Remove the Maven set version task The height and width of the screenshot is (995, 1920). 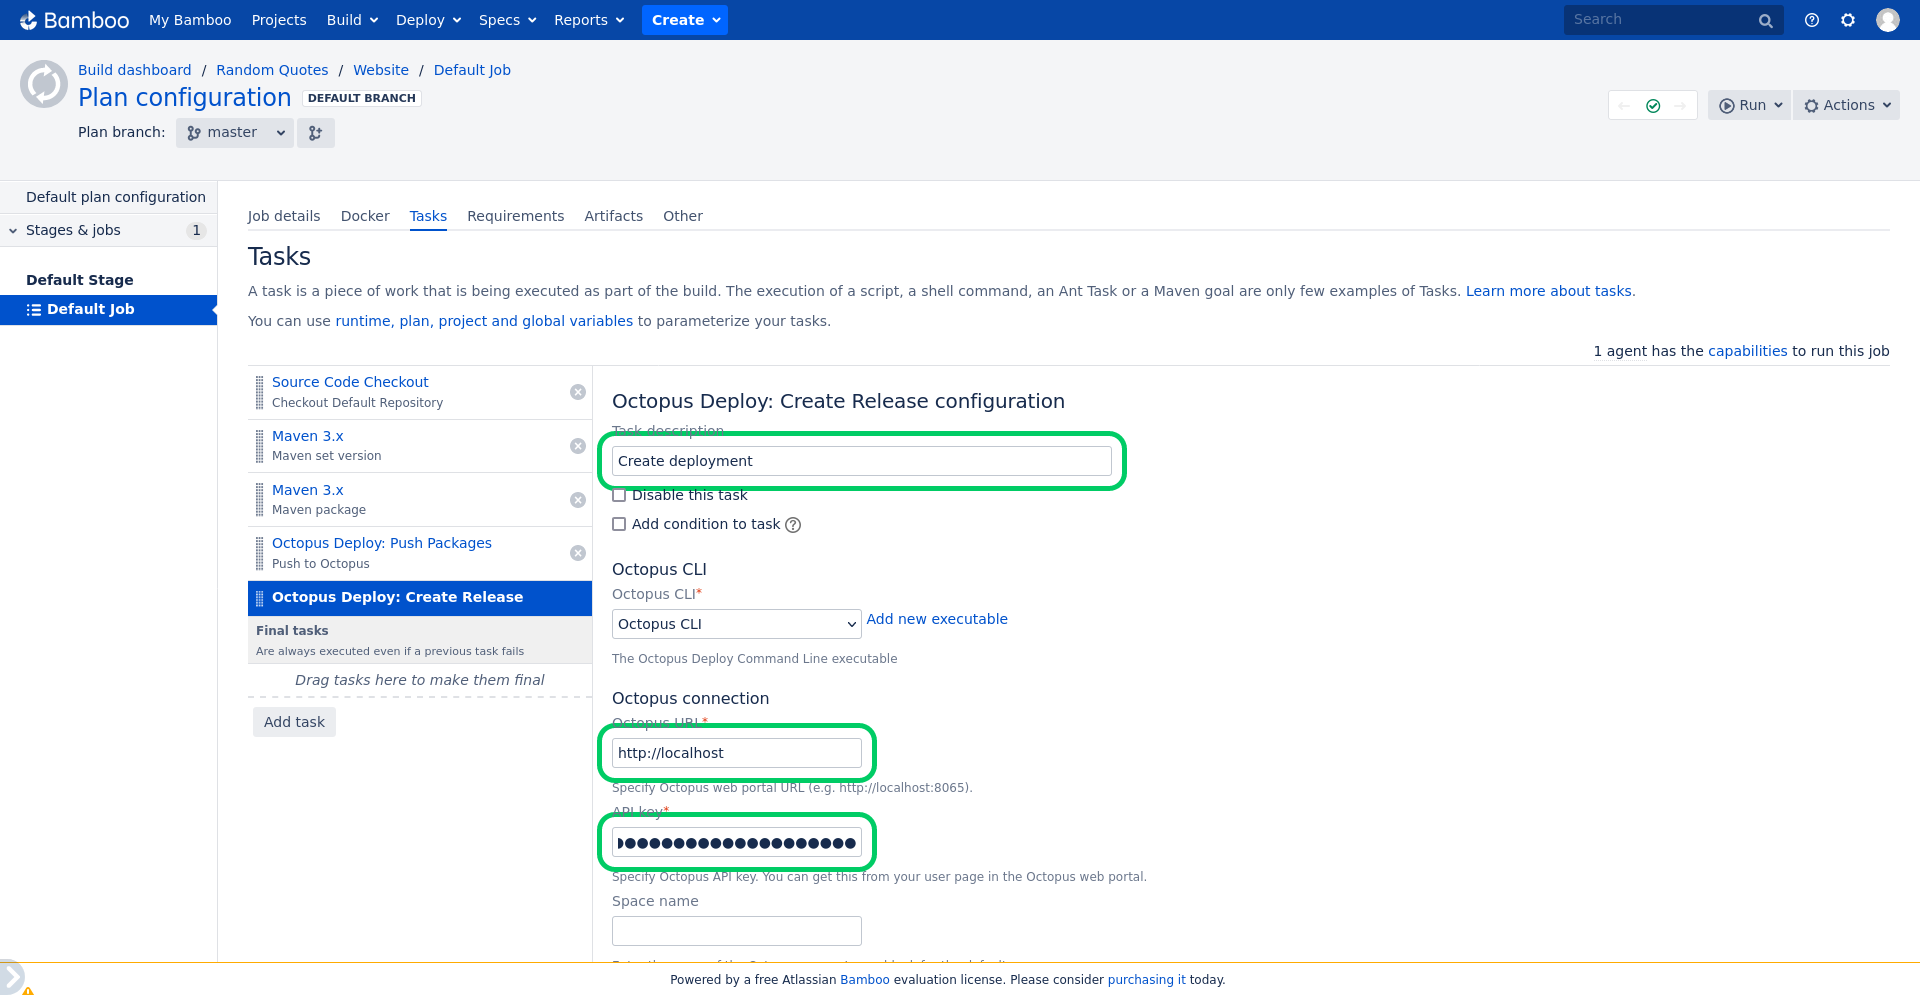[578, 446]
